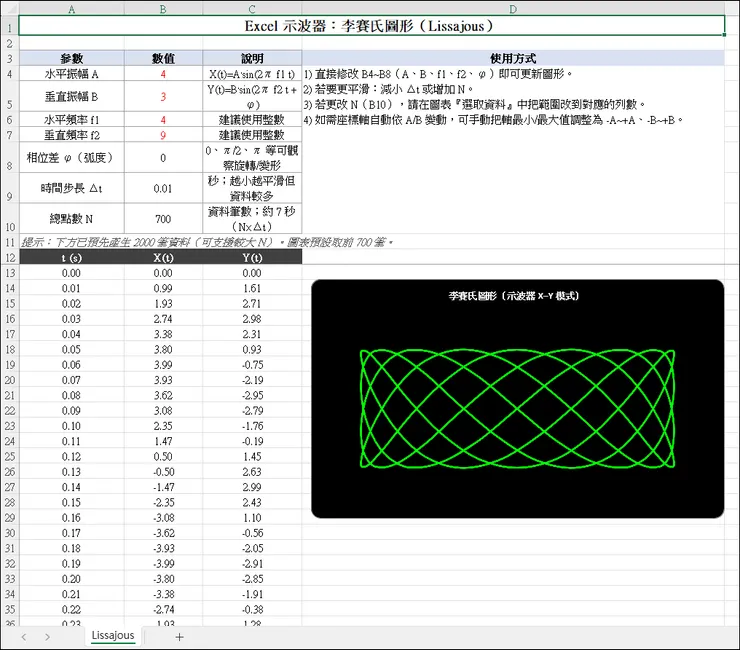740x650 pixels.
Task: Select Y(t) cell with value -2.95
Action: coord(252,395)
